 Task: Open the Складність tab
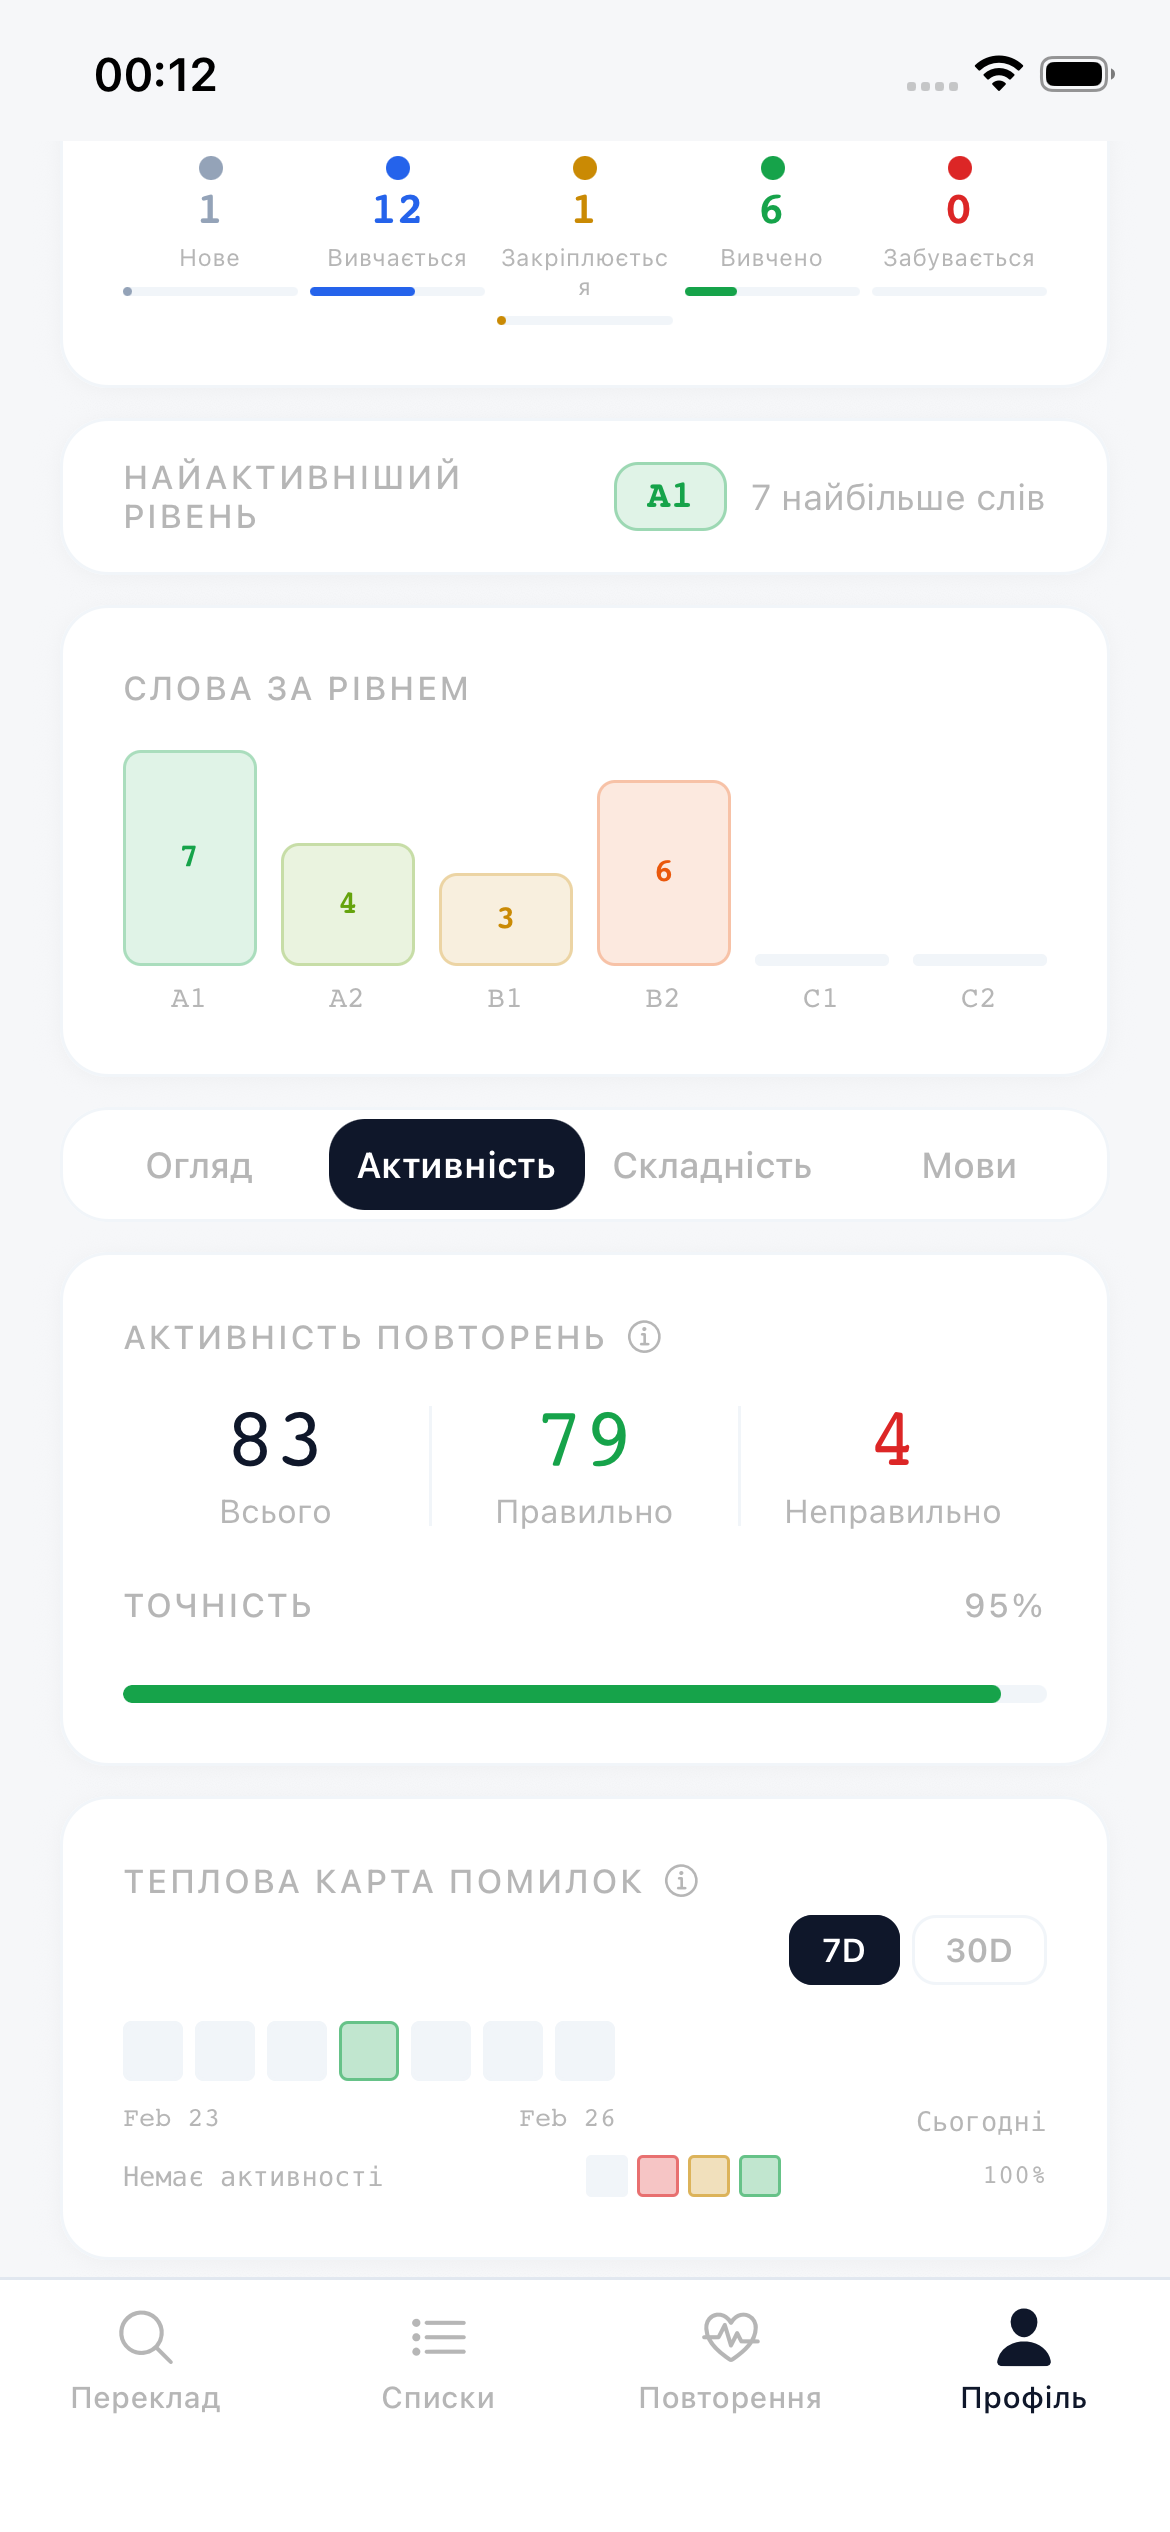712,1165
